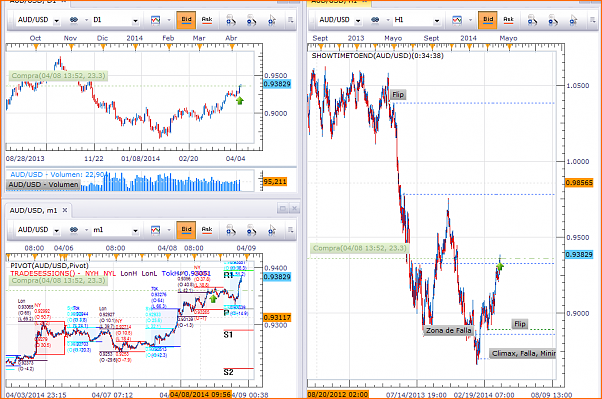Toggle Ask price display in H1 chart

pos(508,20)
